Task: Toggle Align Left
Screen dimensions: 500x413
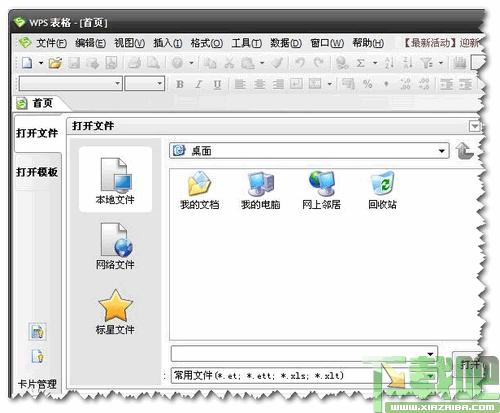Action: pyautogui.click(x=240, y=84)
